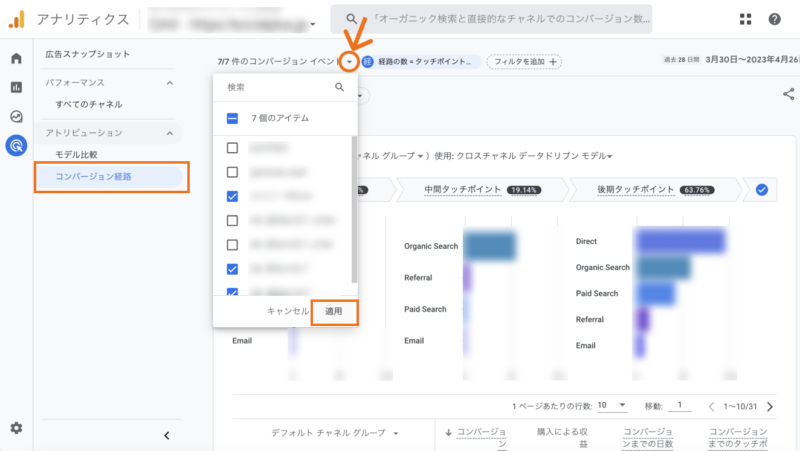The image size is (800, 451).
Task: Select コンバージョン経路 in navigation
Action: pyautogui.click(x=109, y=177)
